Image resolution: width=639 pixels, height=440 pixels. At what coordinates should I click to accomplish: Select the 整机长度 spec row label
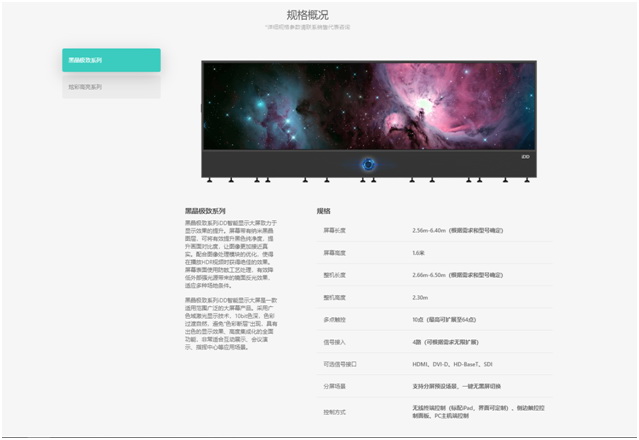335,275
